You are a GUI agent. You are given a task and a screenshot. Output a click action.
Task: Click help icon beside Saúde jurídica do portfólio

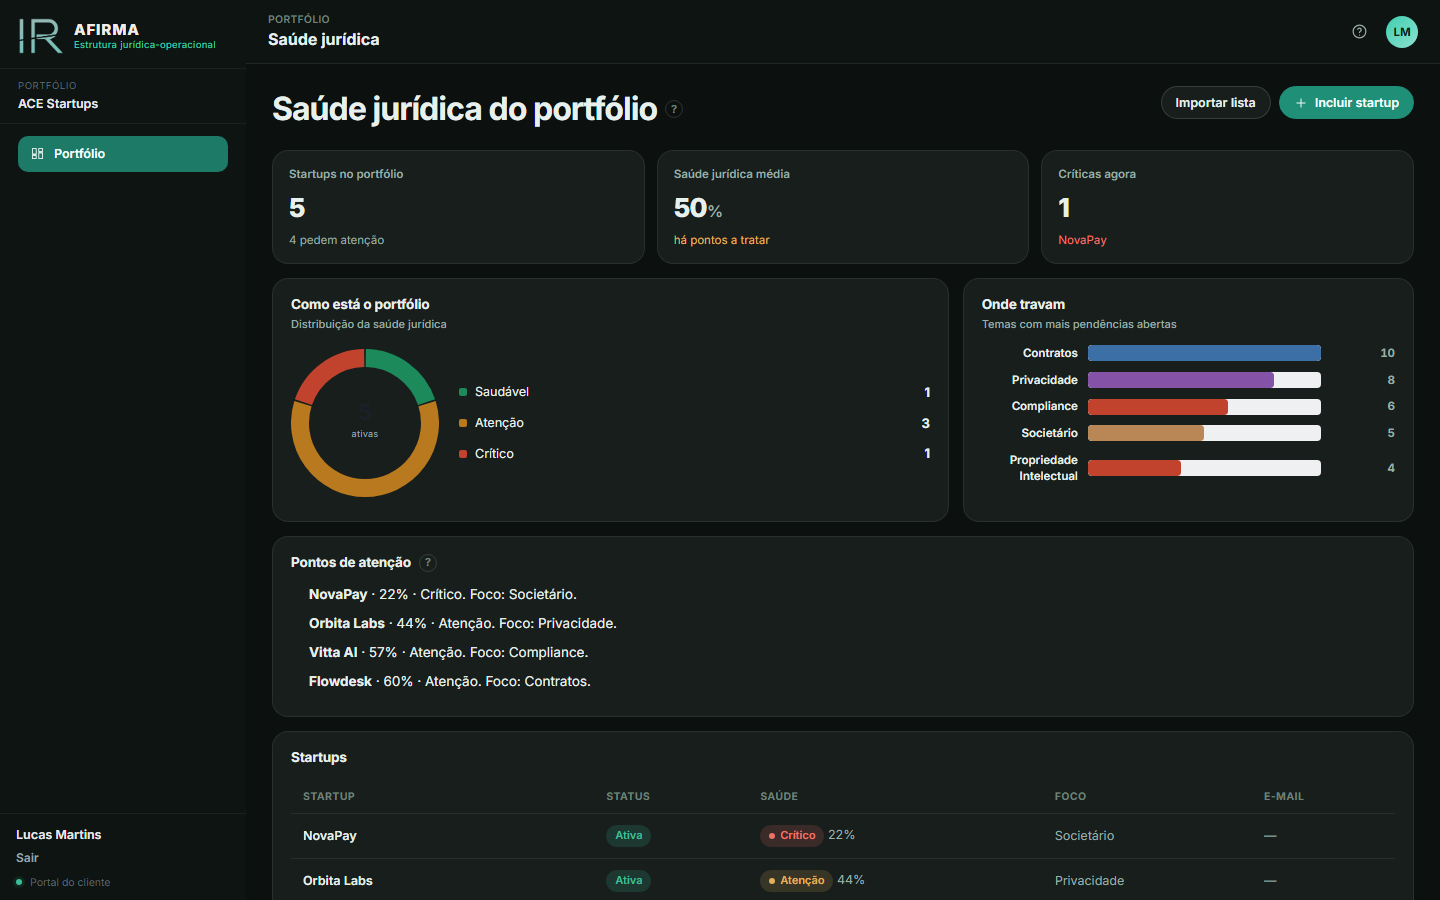(674, 109)
